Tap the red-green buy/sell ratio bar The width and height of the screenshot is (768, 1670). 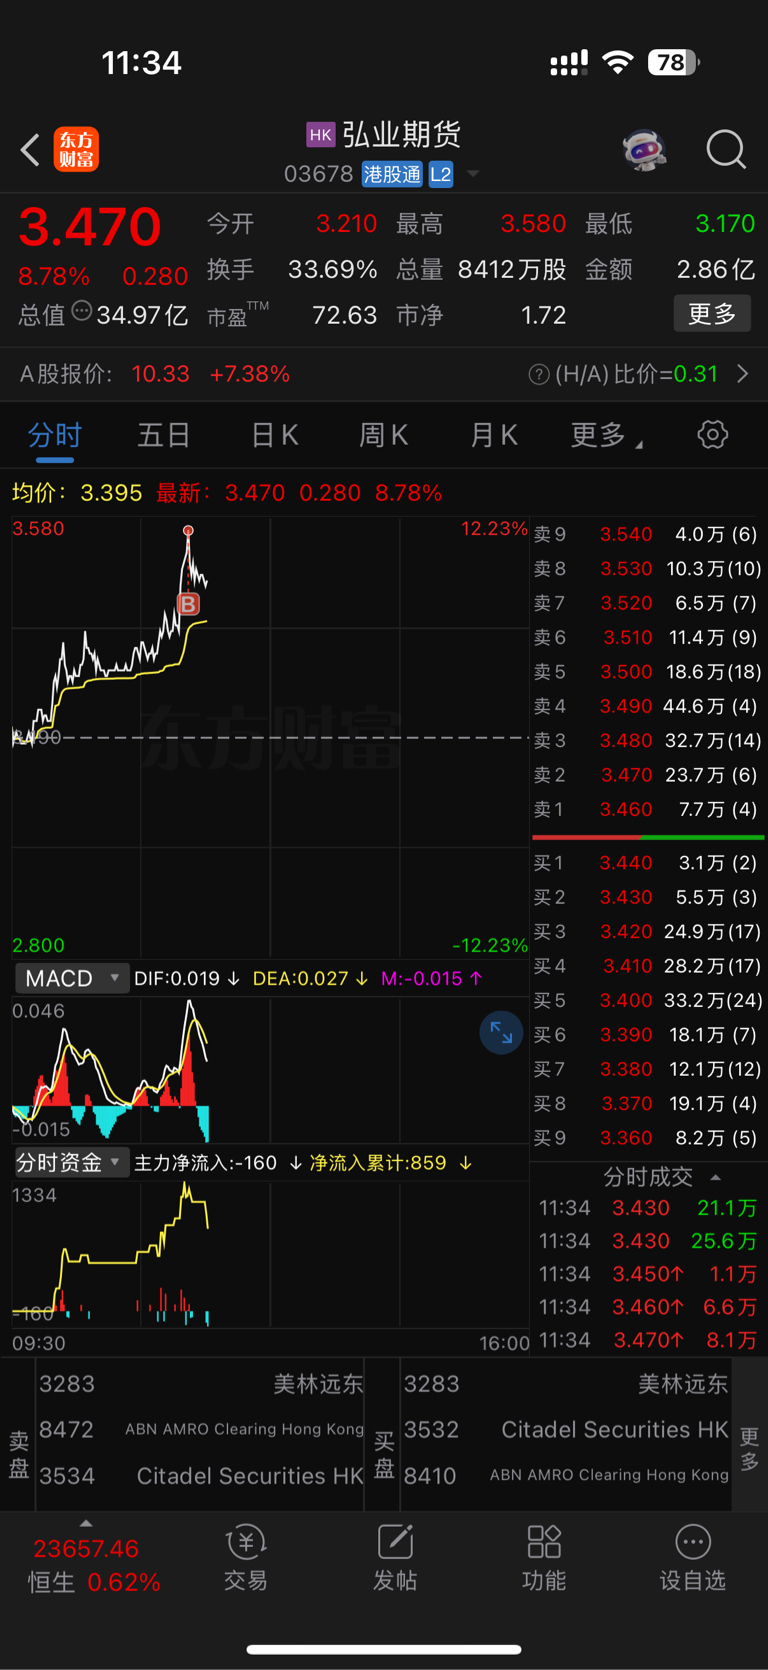[648, 837]
